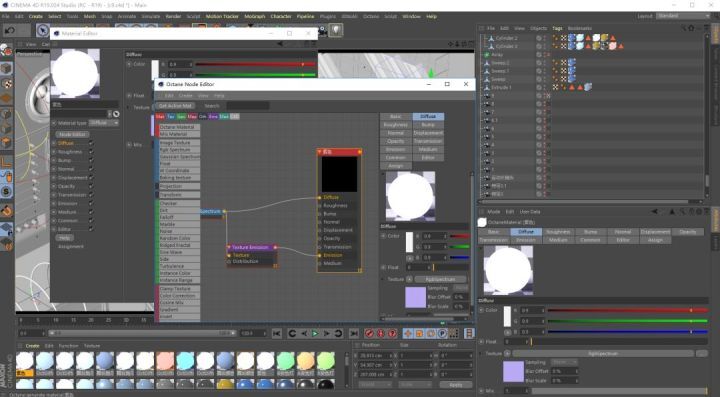Open the Layout dropdown in the menu bar
720x397 pixels.
tap(683, 16)
